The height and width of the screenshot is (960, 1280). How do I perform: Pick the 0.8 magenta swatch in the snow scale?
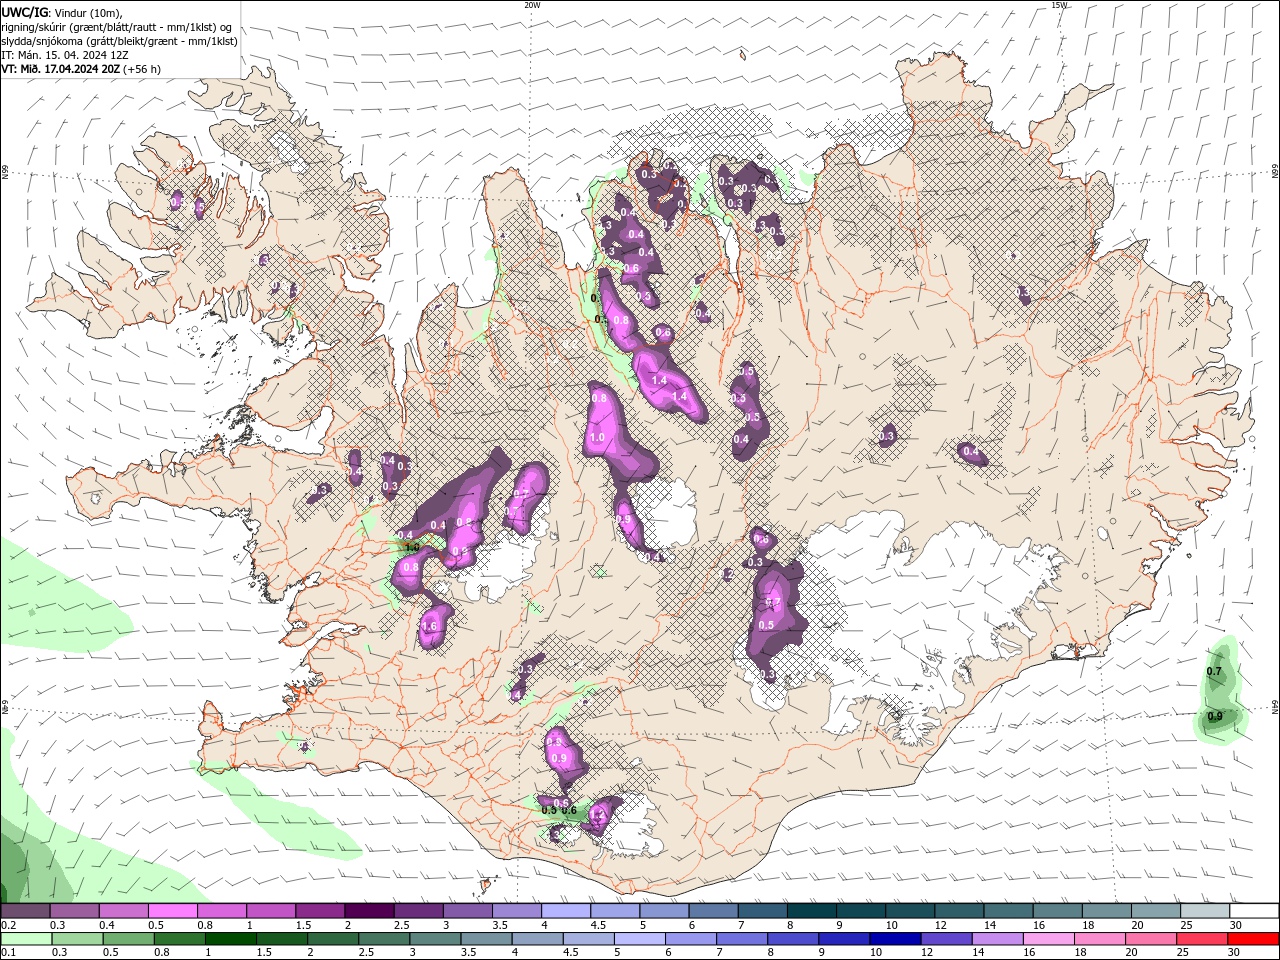[221, 911]
